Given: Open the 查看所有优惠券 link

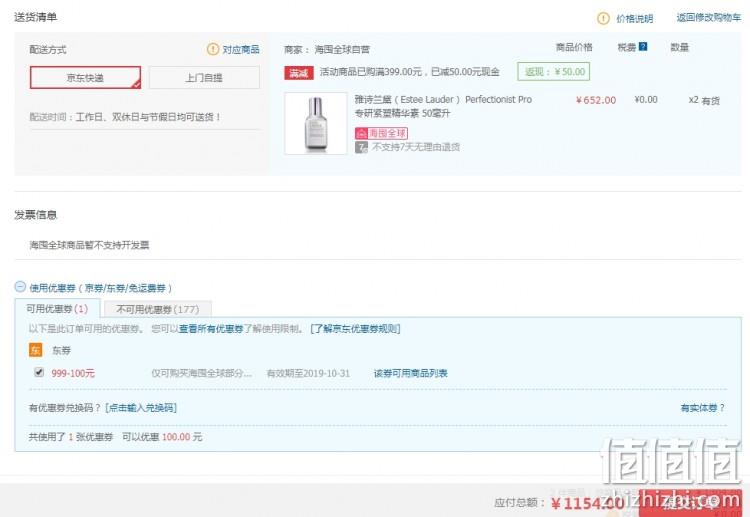Looking at the screenshot, I should click(211, 329).
